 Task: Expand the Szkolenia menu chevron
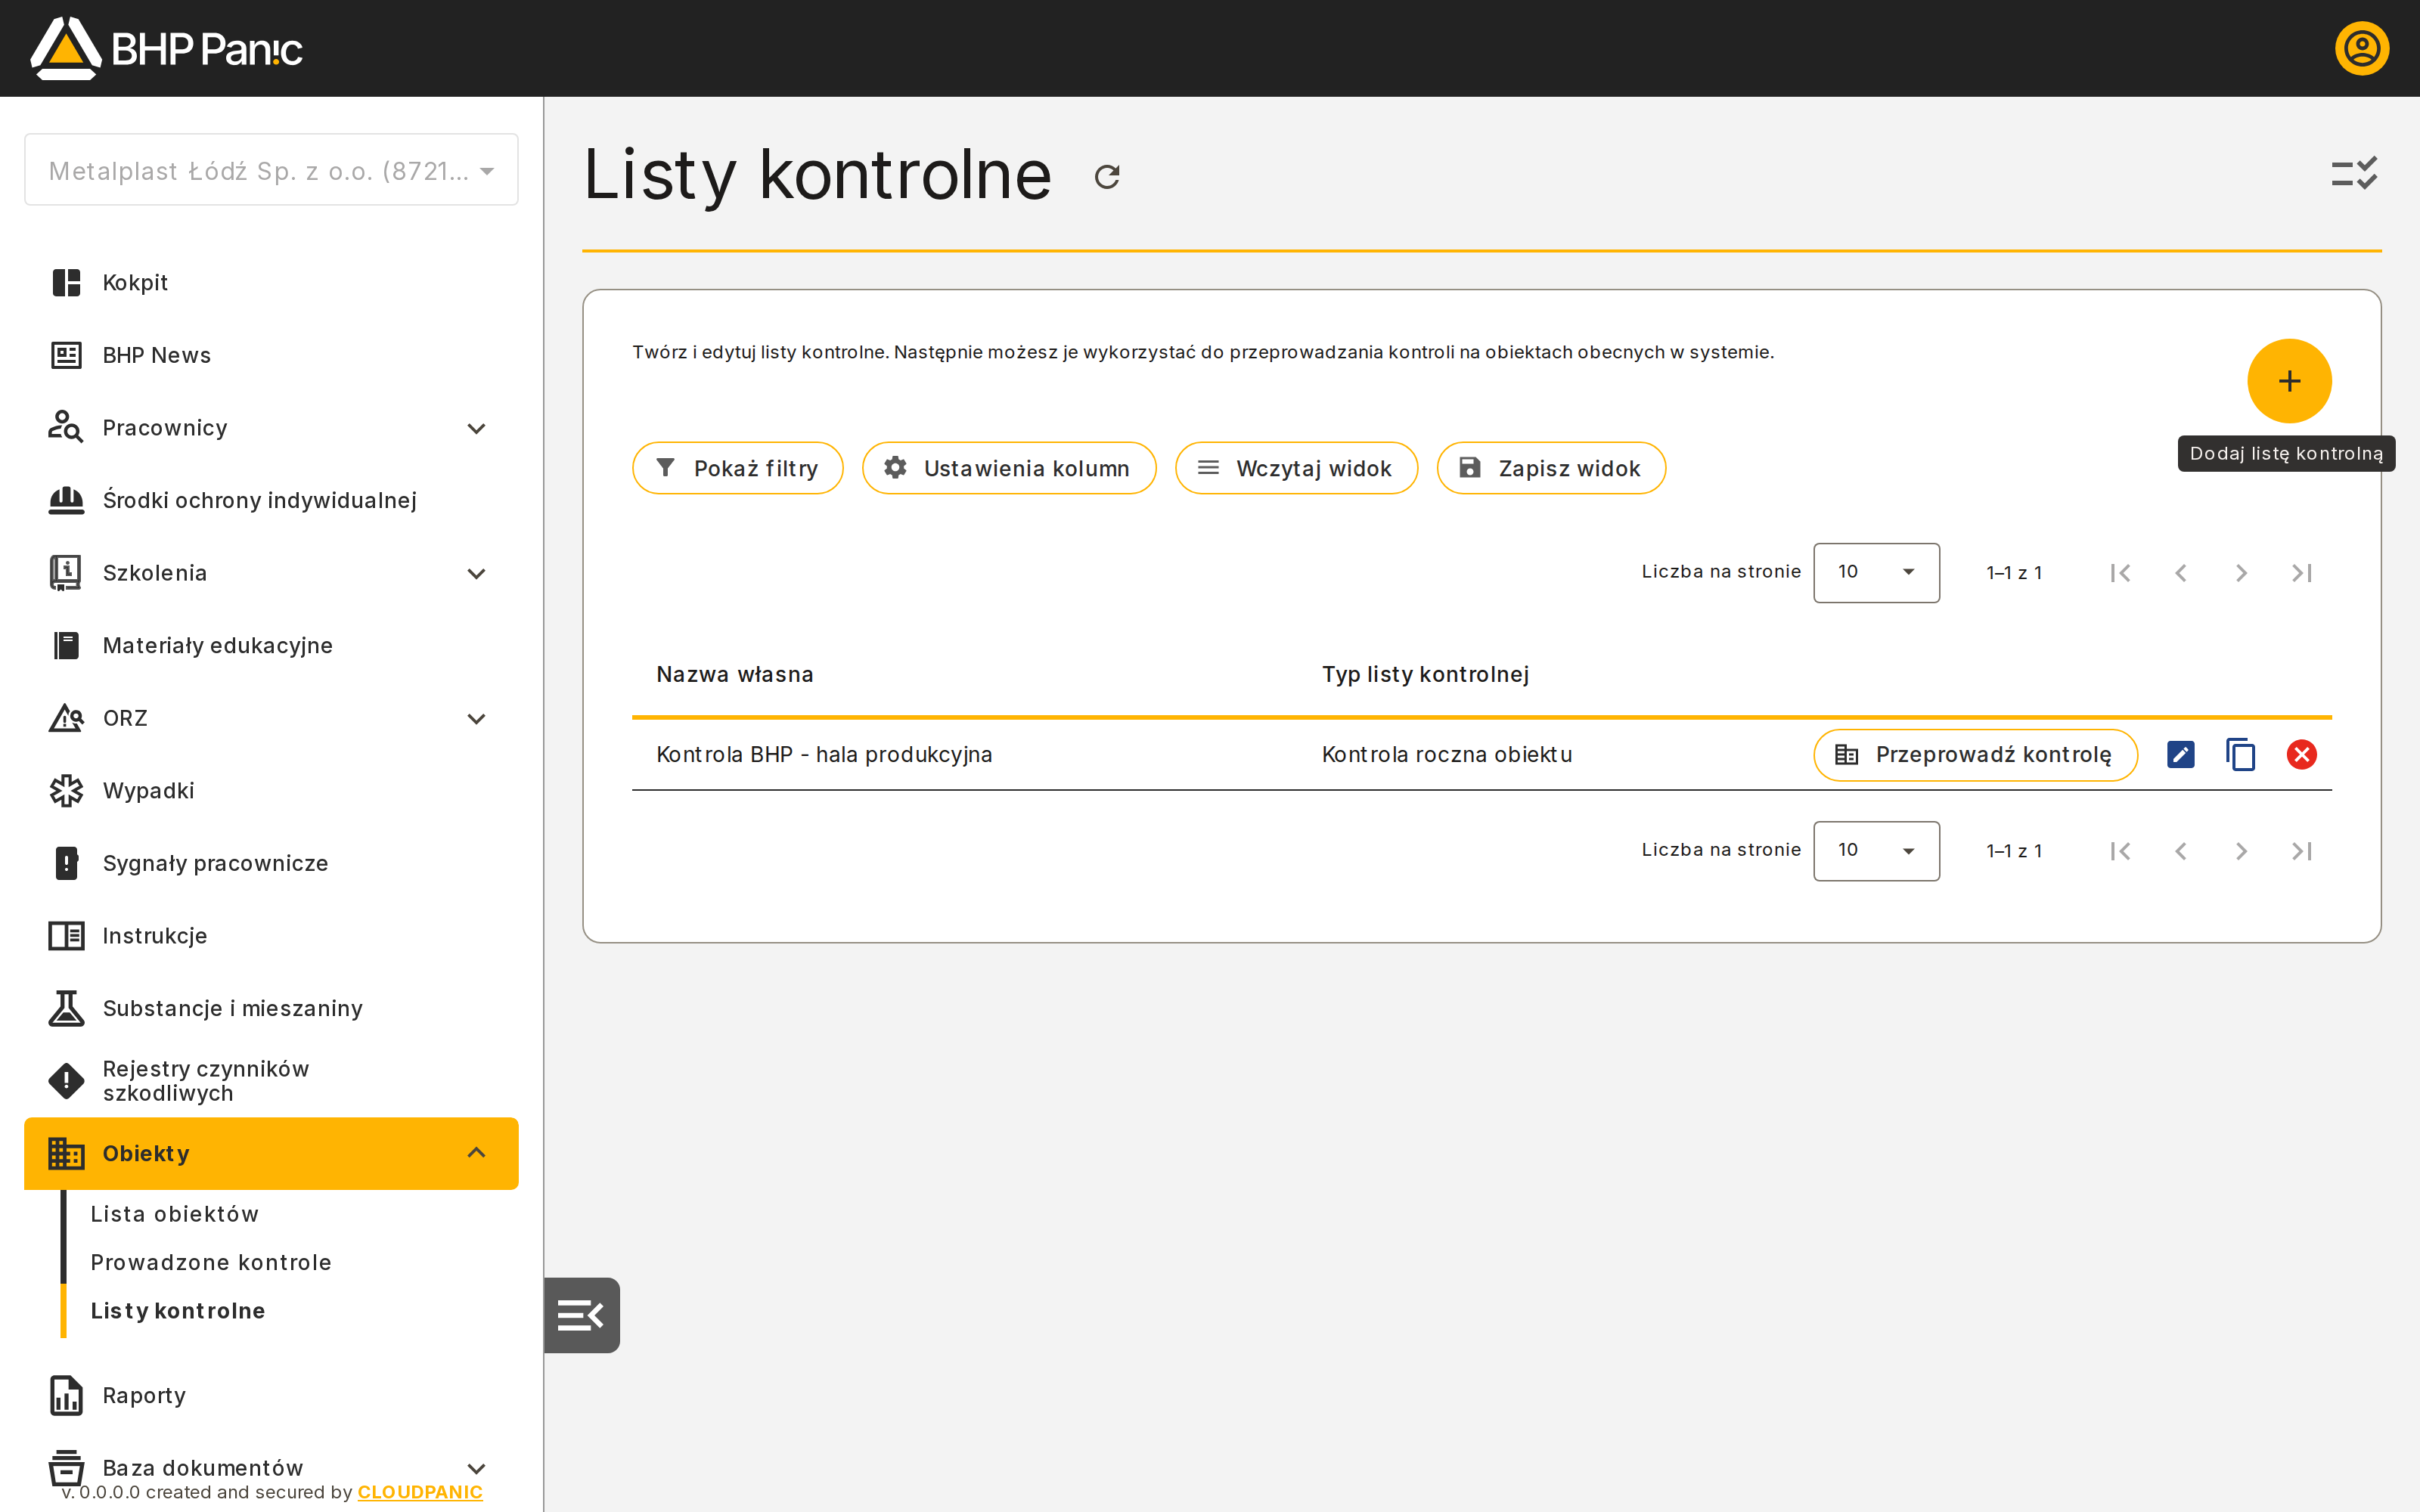(477, 573)
